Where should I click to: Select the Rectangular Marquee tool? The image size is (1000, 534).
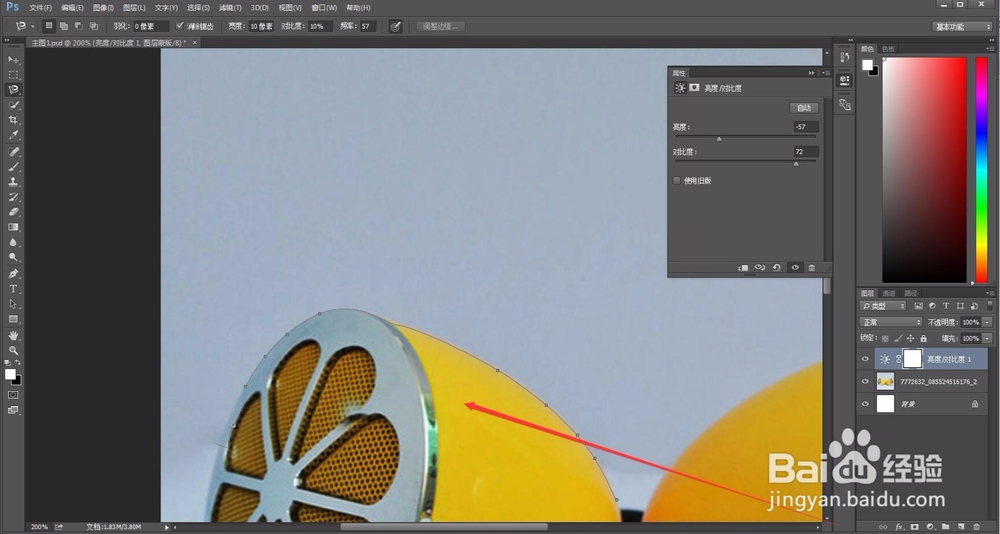point(13,75)
